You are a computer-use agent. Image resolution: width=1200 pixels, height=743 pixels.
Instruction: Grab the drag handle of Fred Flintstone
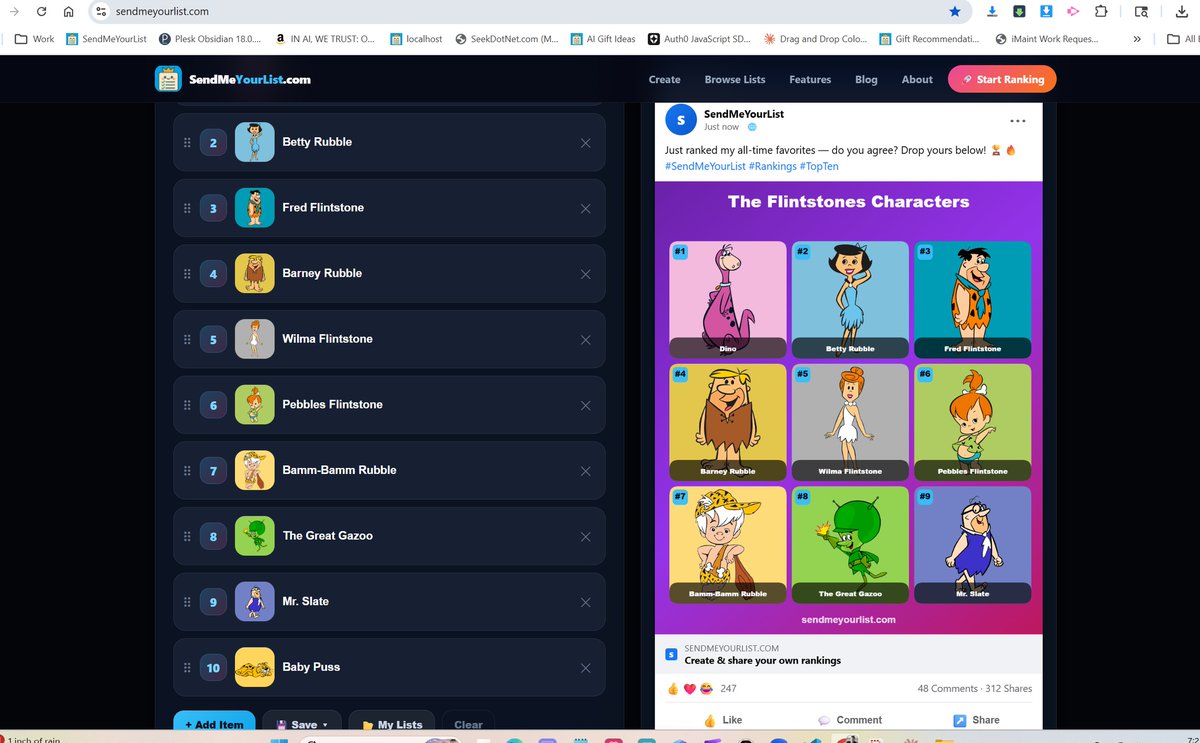pyautogui.click(x=187, y=208)
